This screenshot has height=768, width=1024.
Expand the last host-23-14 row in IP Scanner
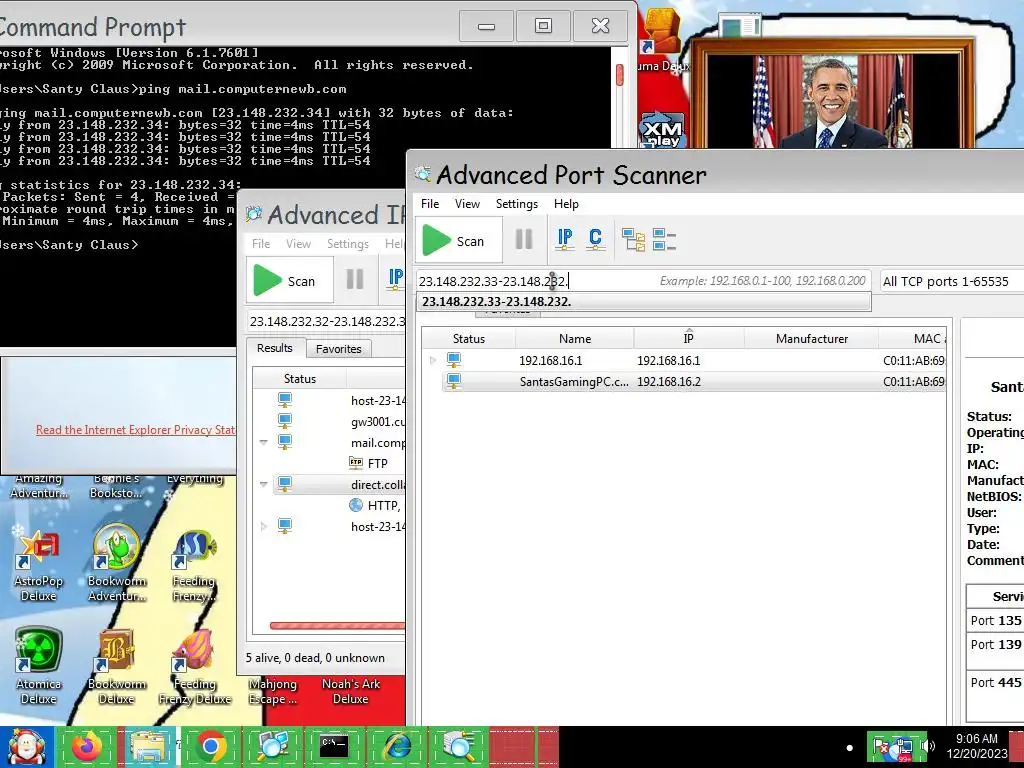263,526
